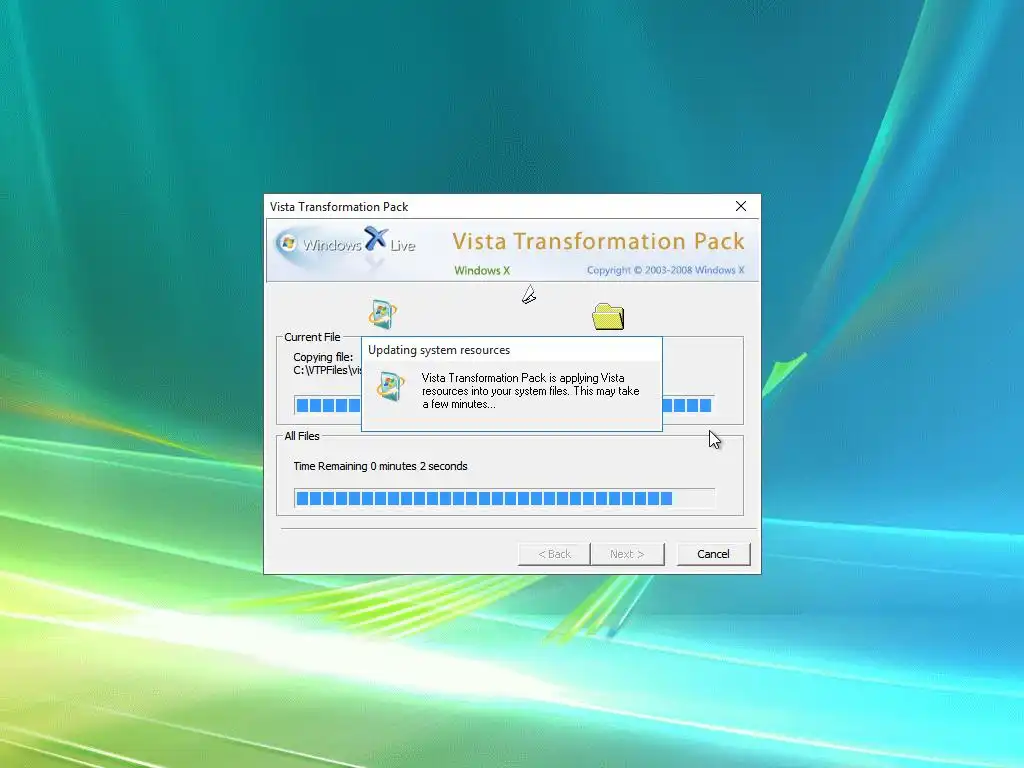Screen dimensions: 1024x768
Task: Click the Copyright 2003-2008 Windows X text
Action: coord(665,270)
